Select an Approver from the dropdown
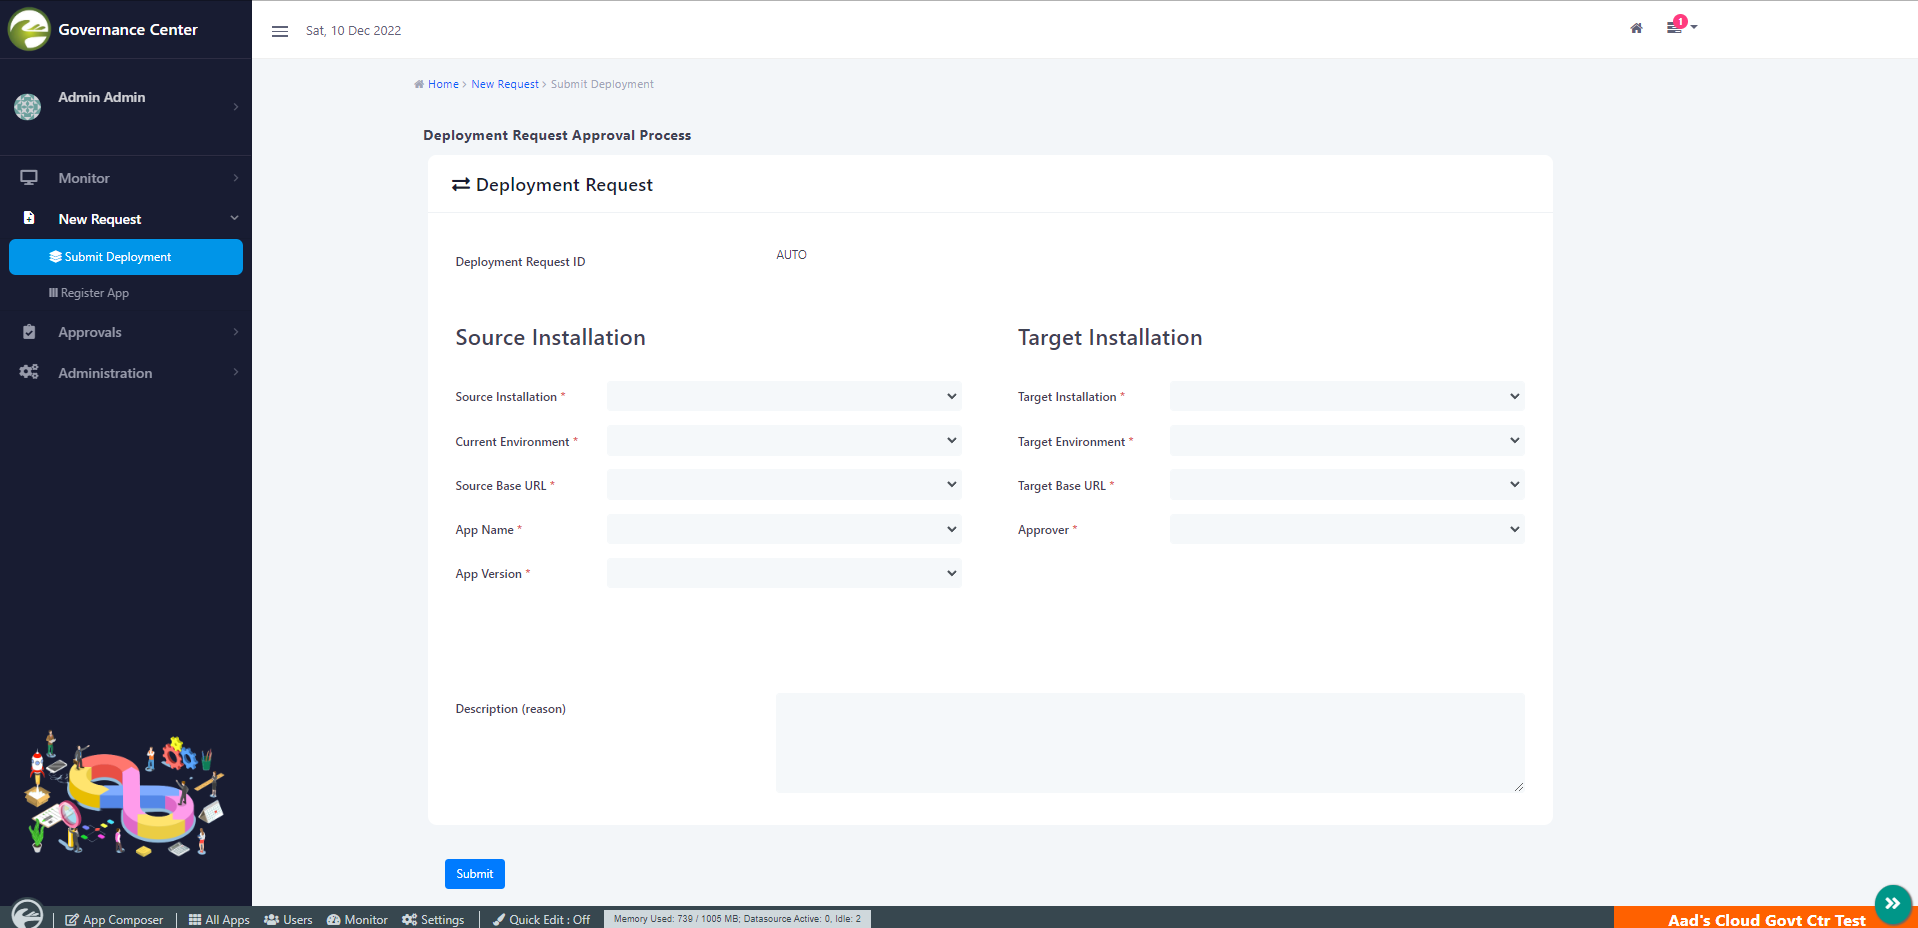This screenshot has height=928, width=1918. [1346, 529]
